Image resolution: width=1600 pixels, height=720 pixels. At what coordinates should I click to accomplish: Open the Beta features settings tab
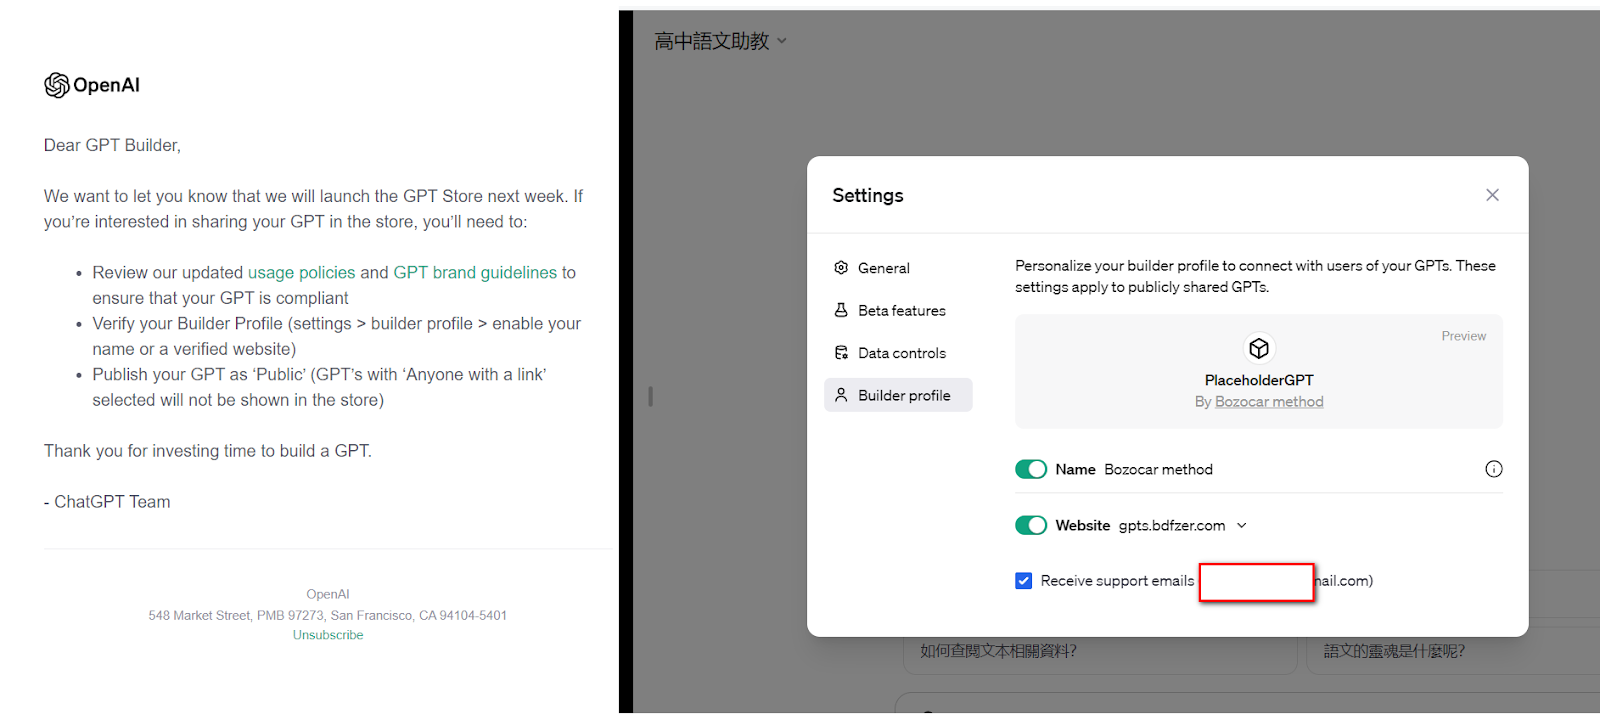901,311
